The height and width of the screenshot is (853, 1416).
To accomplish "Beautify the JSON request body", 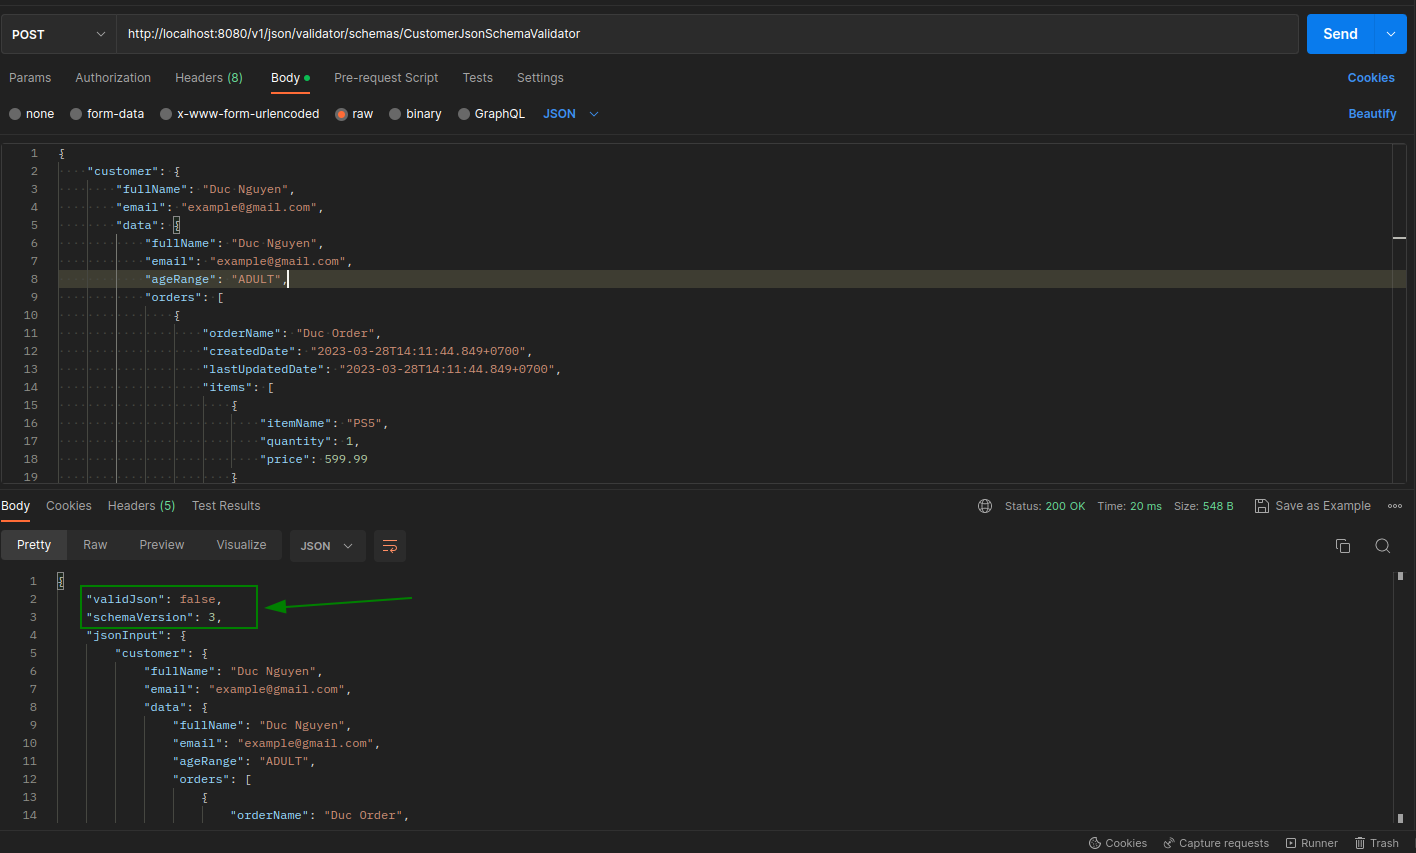I will click(1372, 113).
